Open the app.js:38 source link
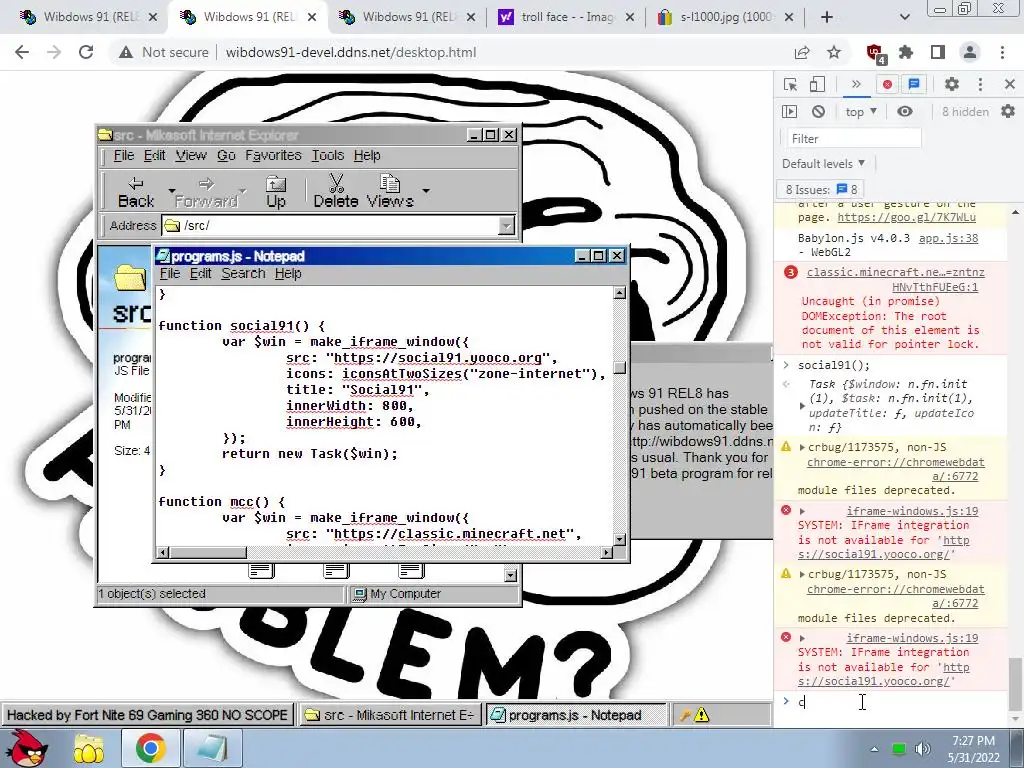 click(948, 238)
